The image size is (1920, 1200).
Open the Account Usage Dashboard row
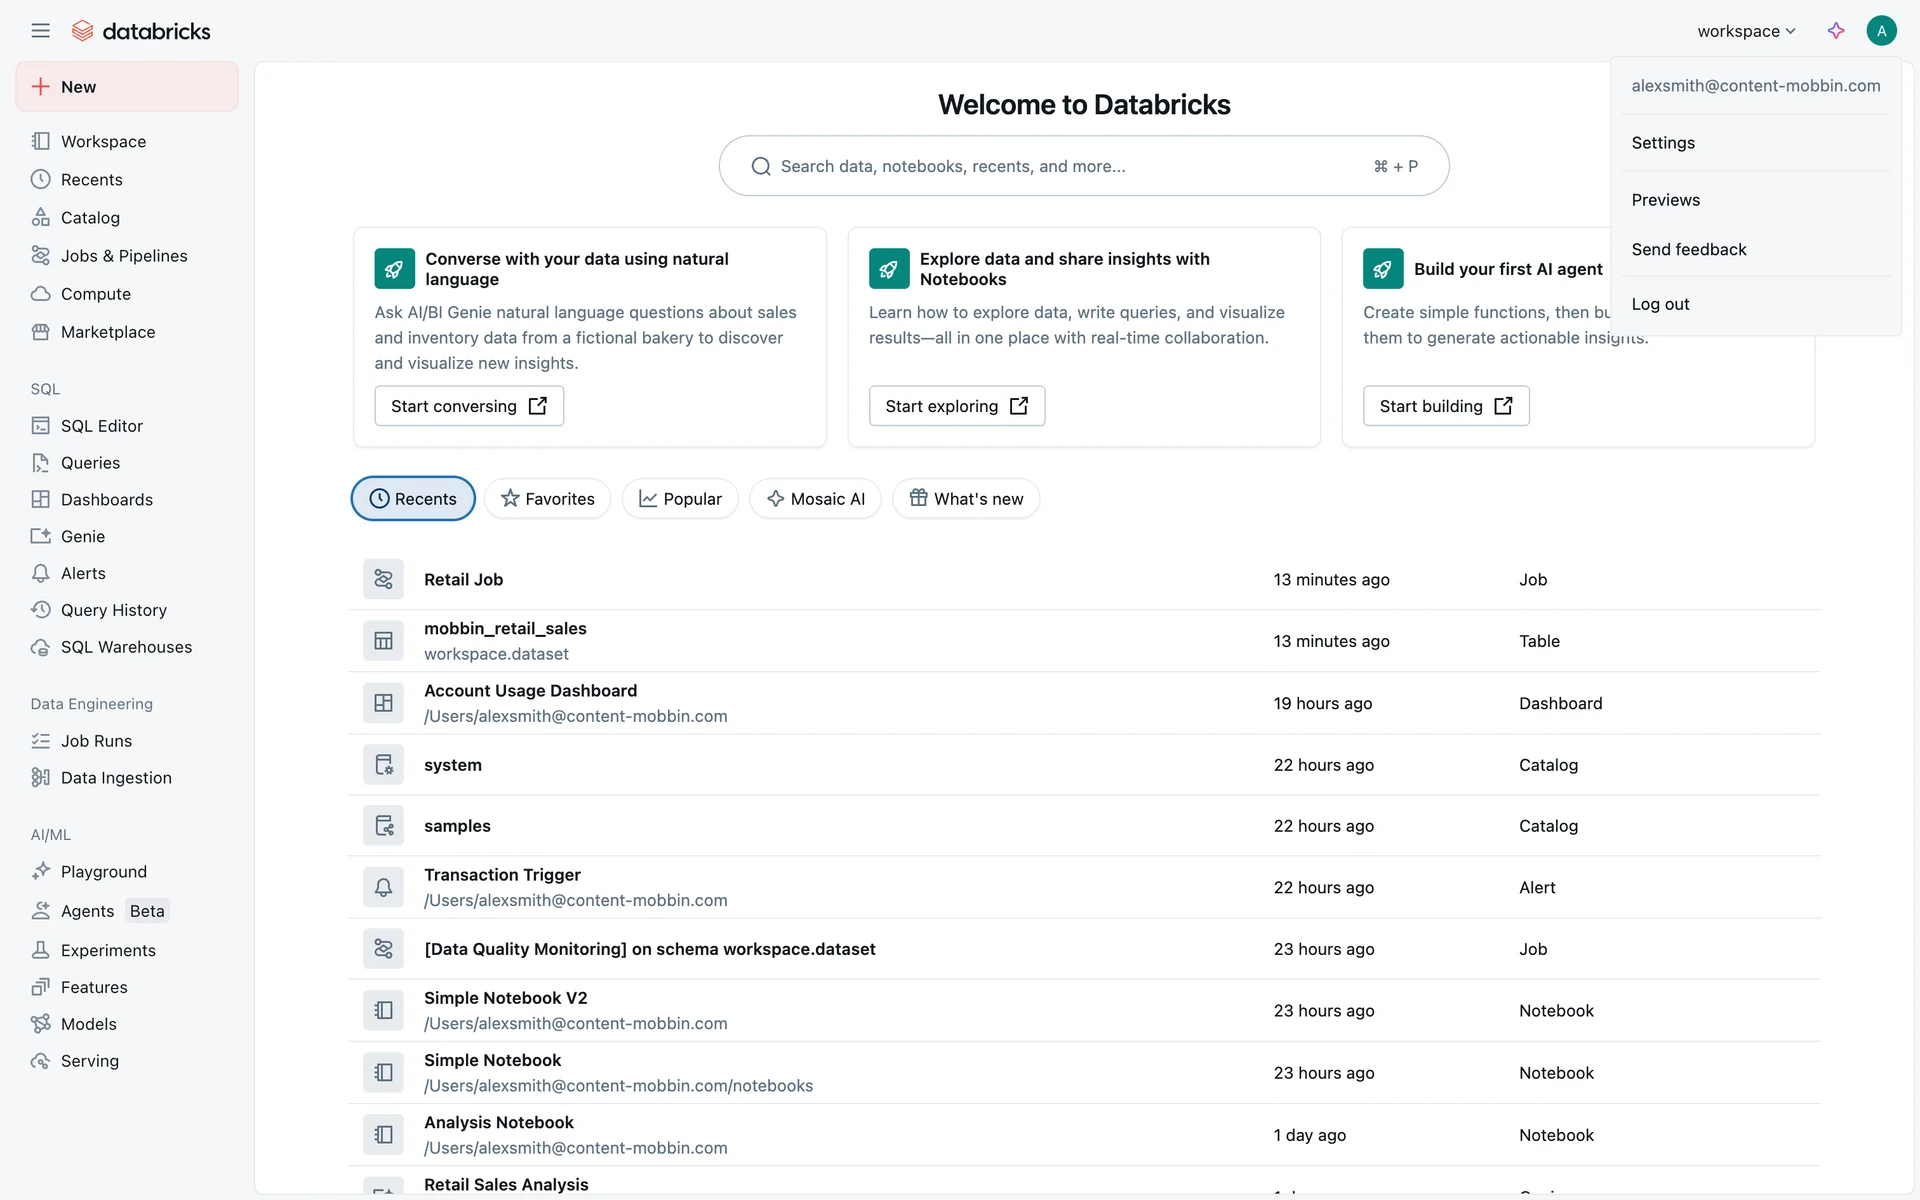pos(530,691)
